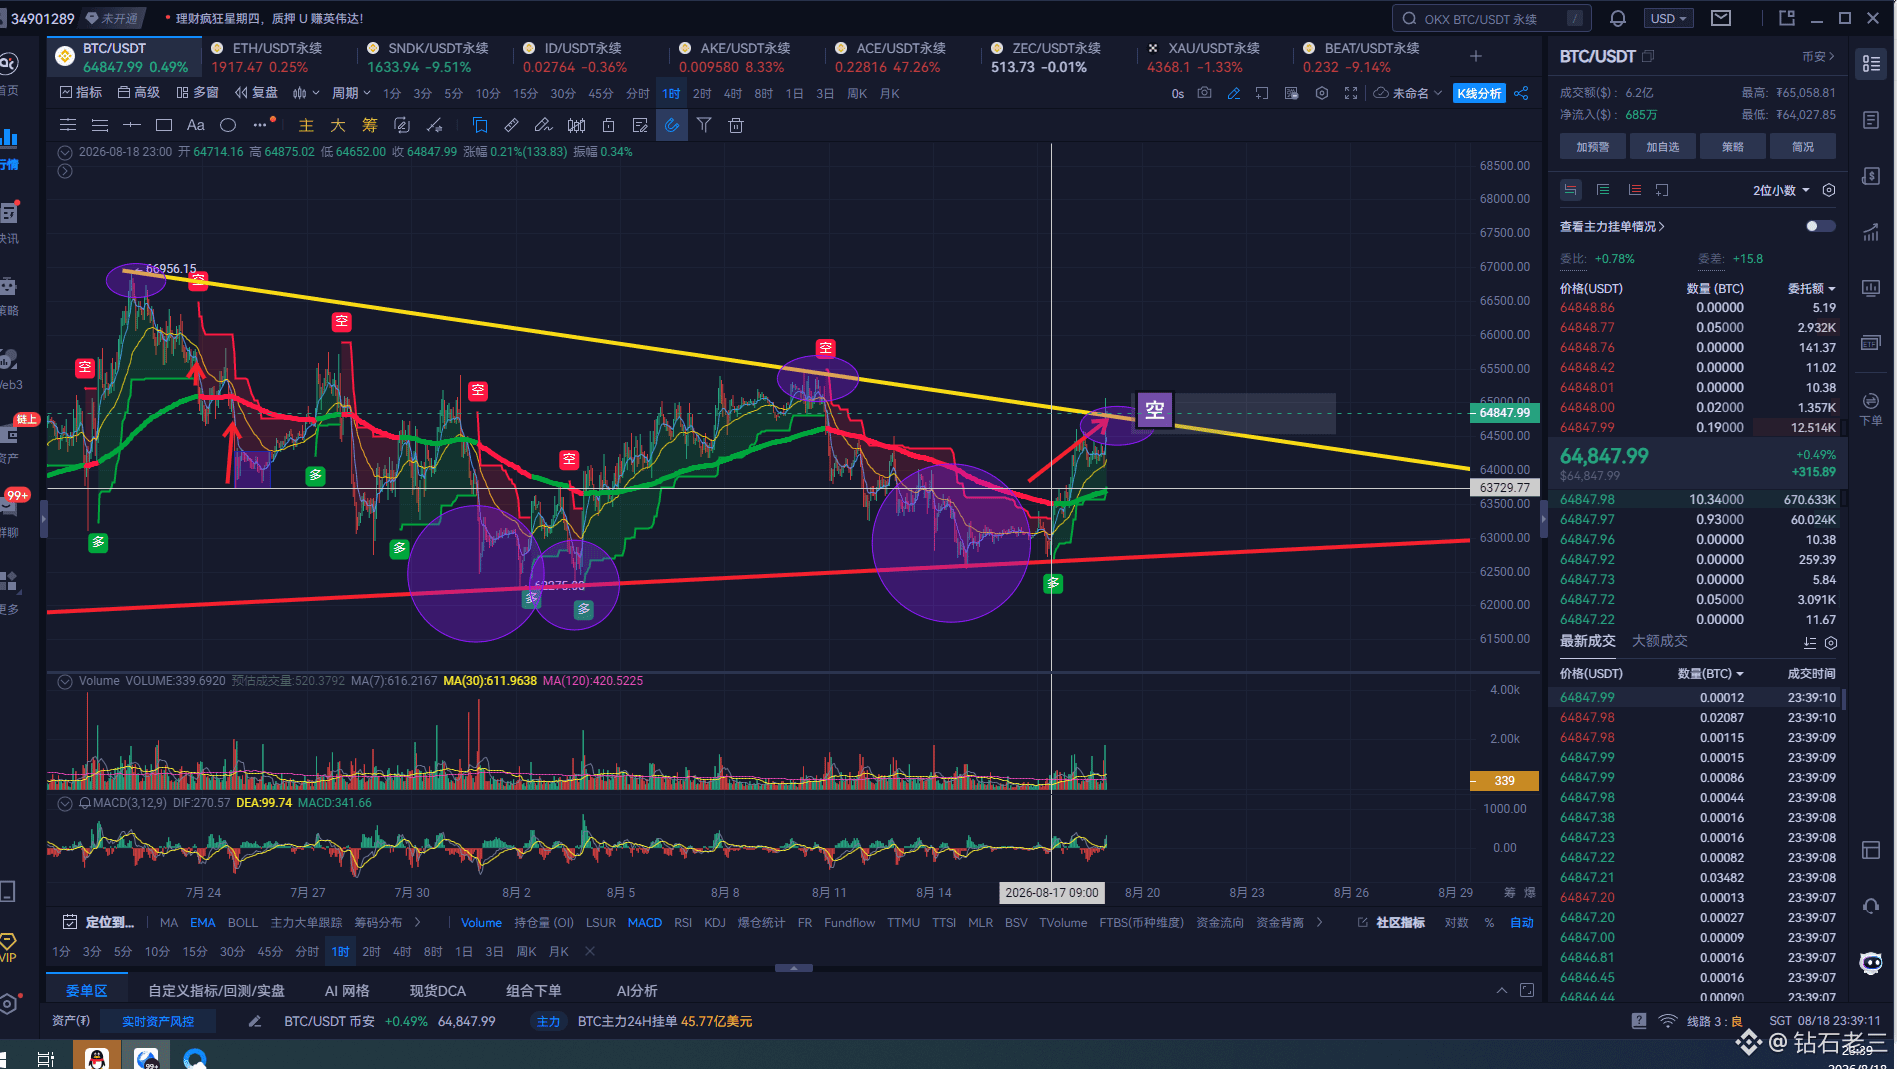
Task: Select the horizontal line drawing tool
Action: click(x=132, y=125)
